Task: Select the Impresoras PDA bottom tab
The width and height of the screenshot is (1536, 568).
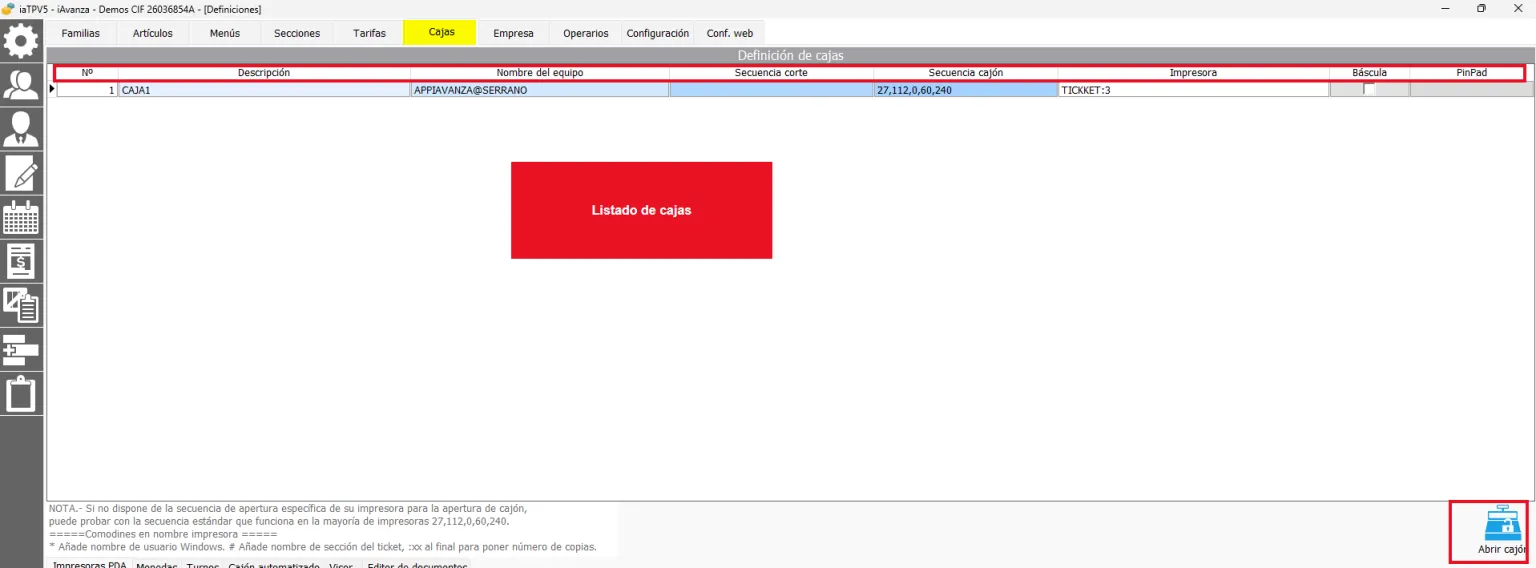Action: click(x=89, y=564)
